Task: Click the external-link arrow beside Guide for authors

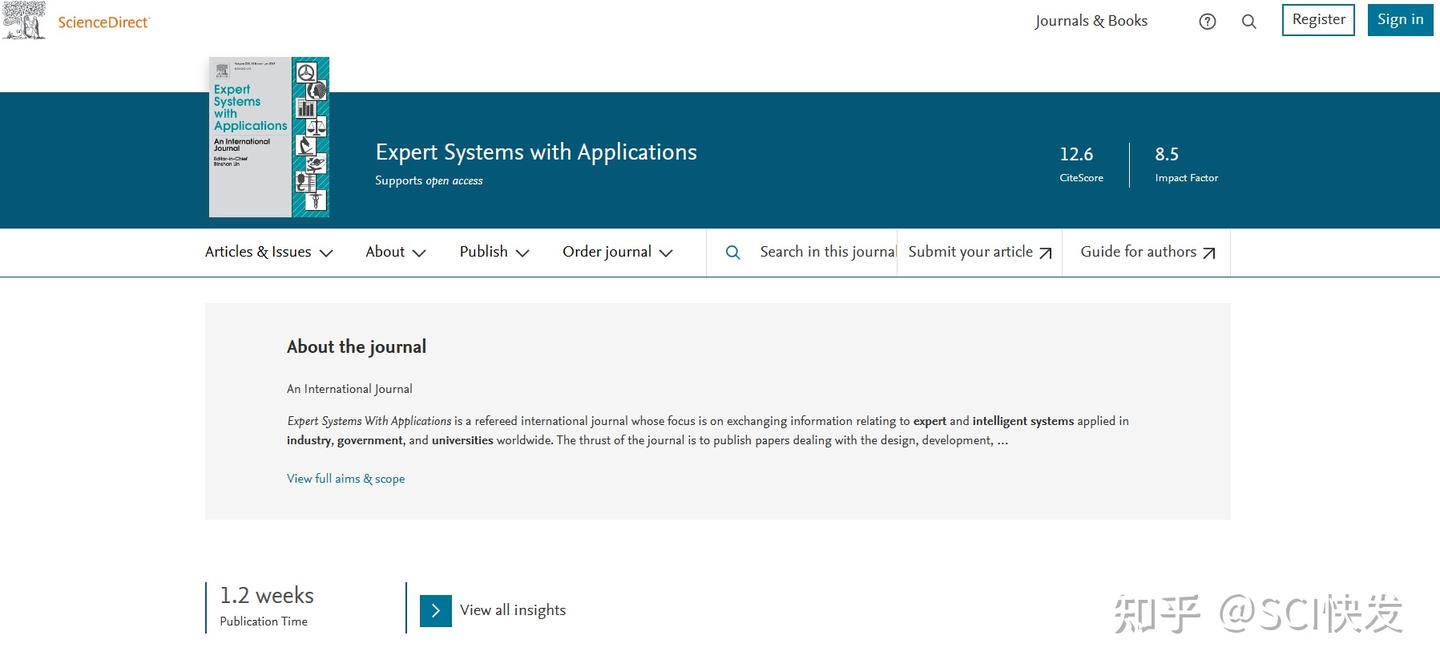Action: coord(1209,252)
